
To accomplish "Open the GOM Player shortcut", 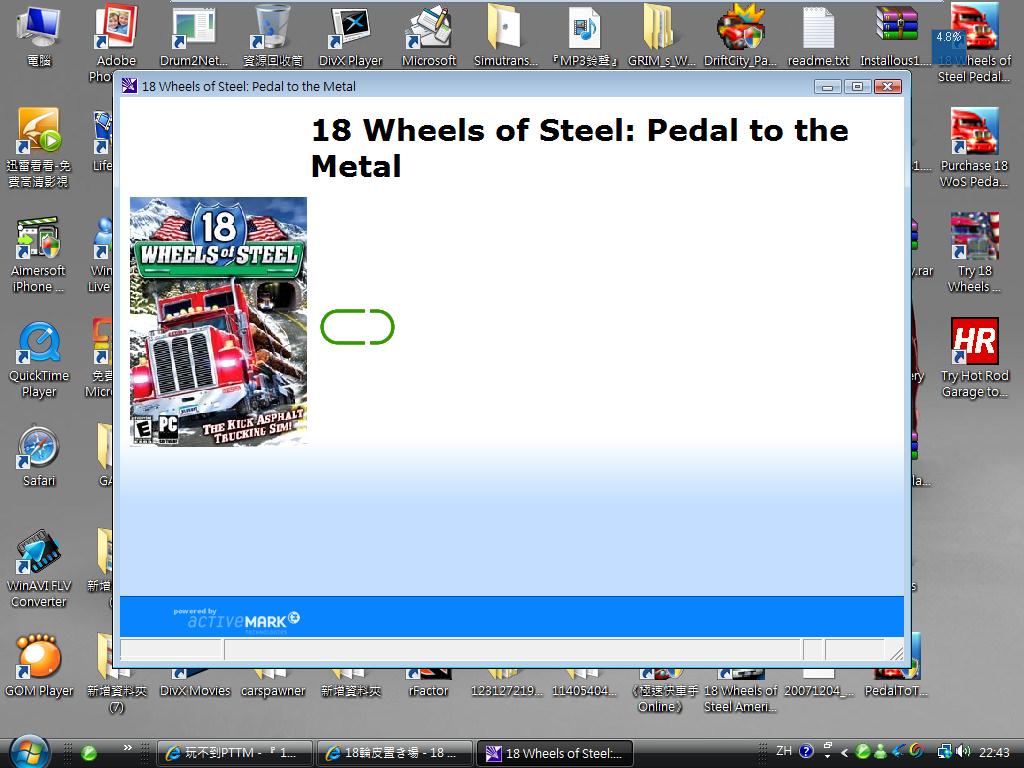I will click(x=39, y=658).
